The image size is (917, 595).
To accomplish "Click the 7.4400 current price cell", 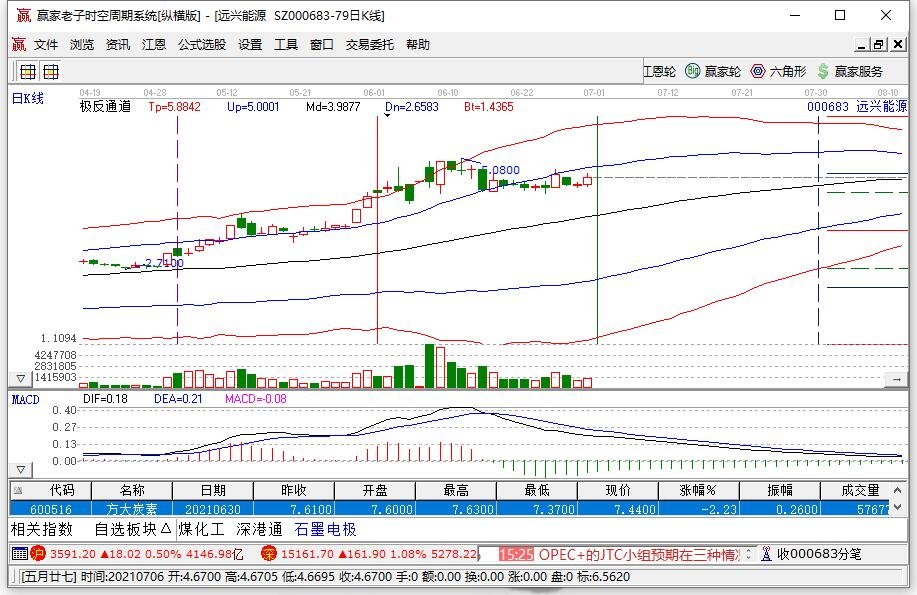I will click(618, 509).
